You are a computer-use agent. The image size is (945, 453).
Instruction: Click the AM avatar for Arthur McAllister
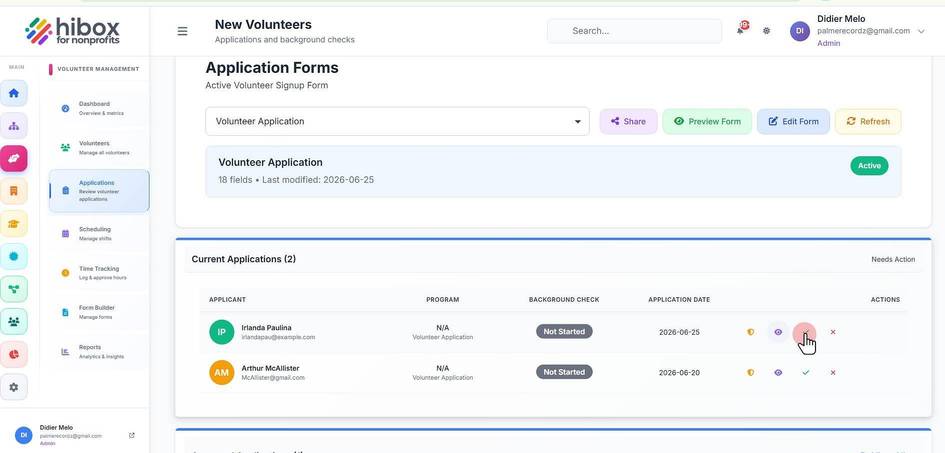coord(222,372)
